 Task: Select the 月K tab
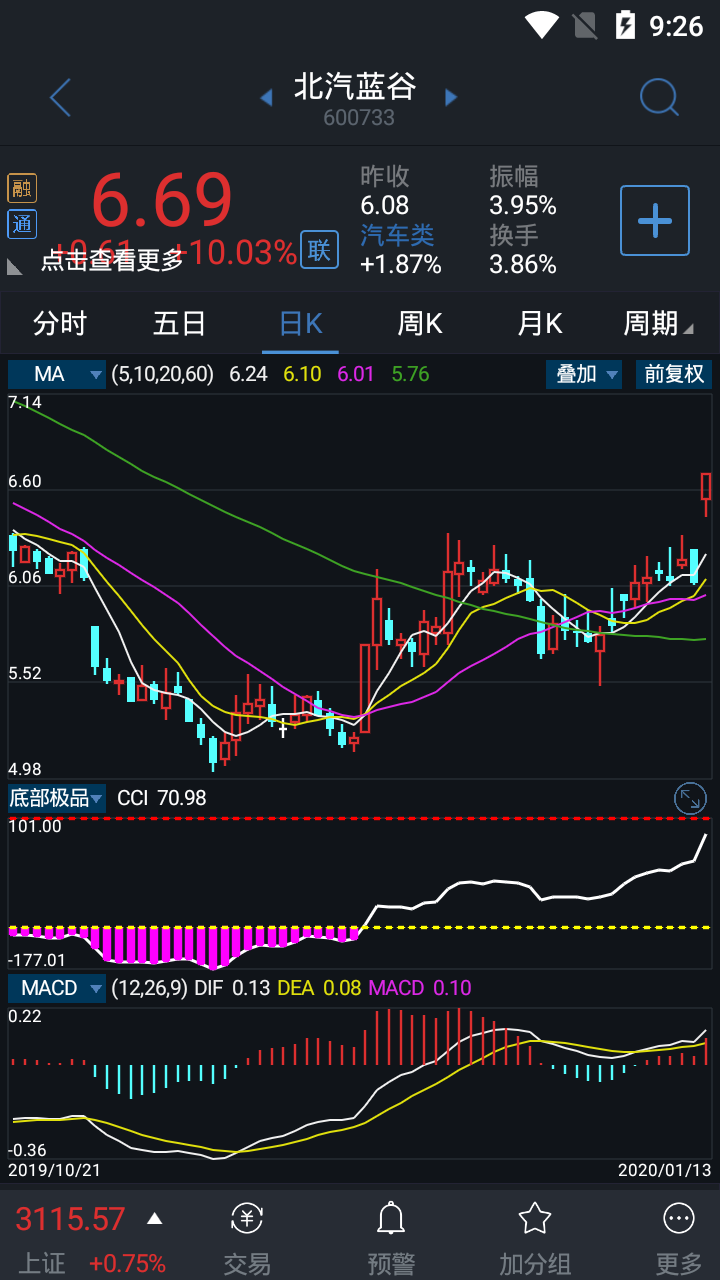pyautogui.click(x=540, y=323)
